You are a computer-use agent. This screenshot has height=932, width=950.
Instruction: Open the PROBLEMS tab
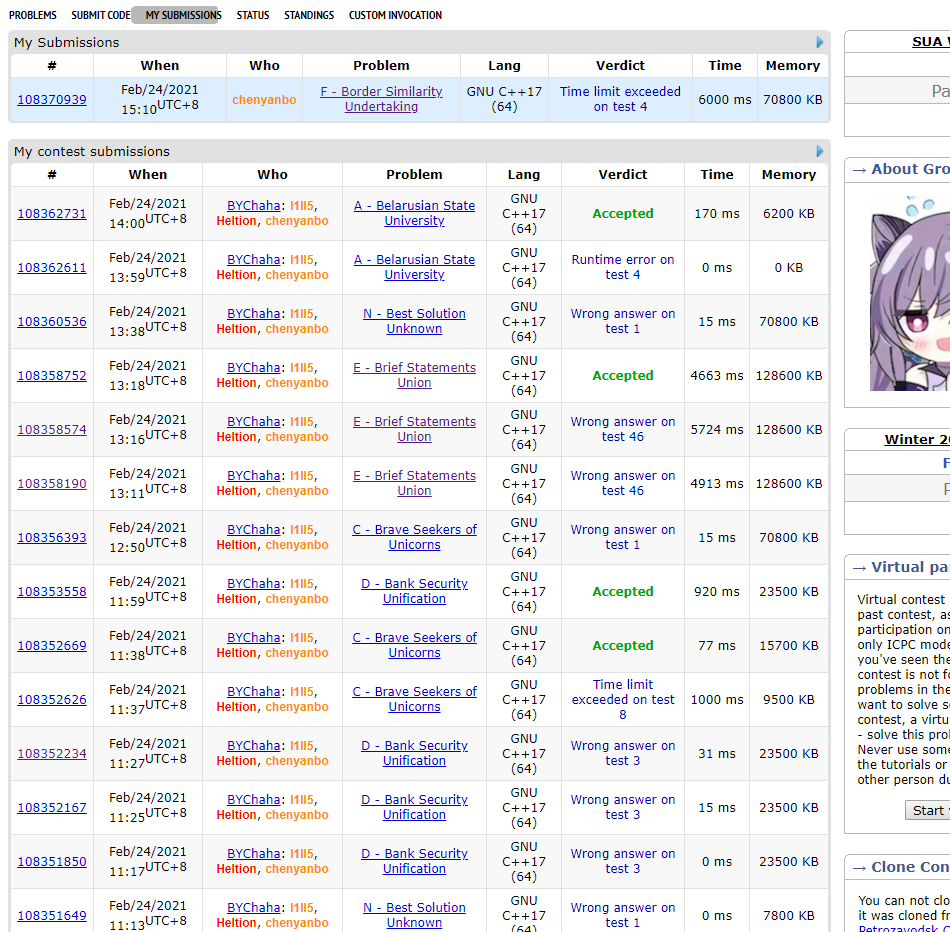click(x=33, y=15)
